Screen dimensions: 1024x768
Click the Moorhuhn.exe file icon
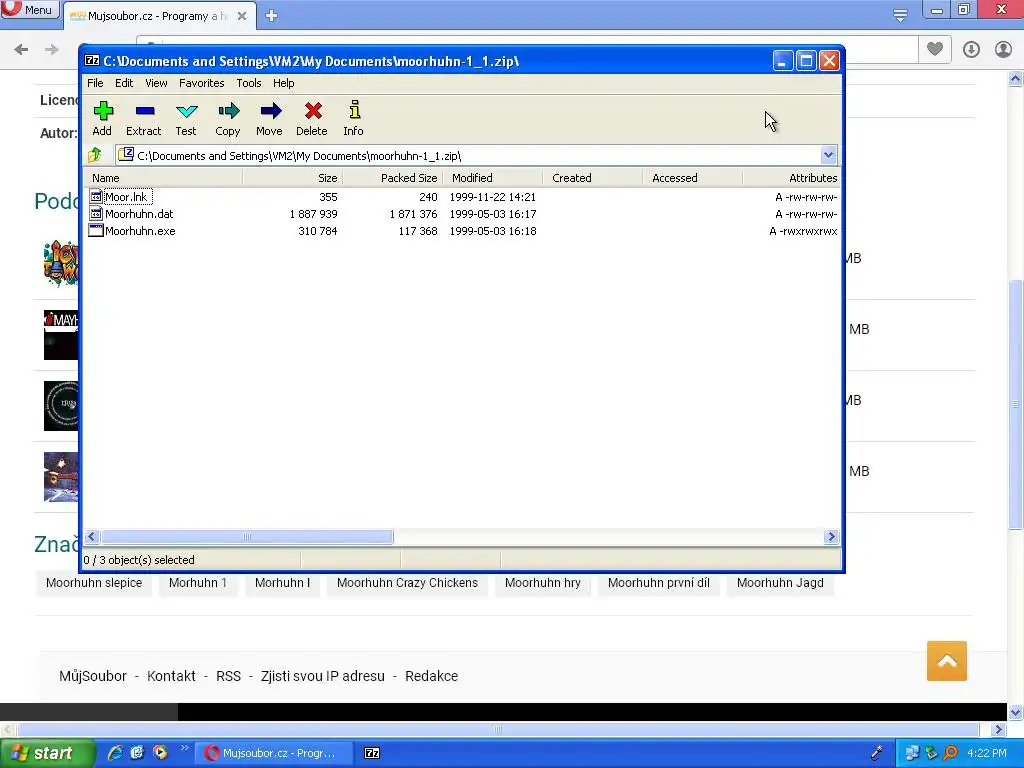[x=96, y=231]
